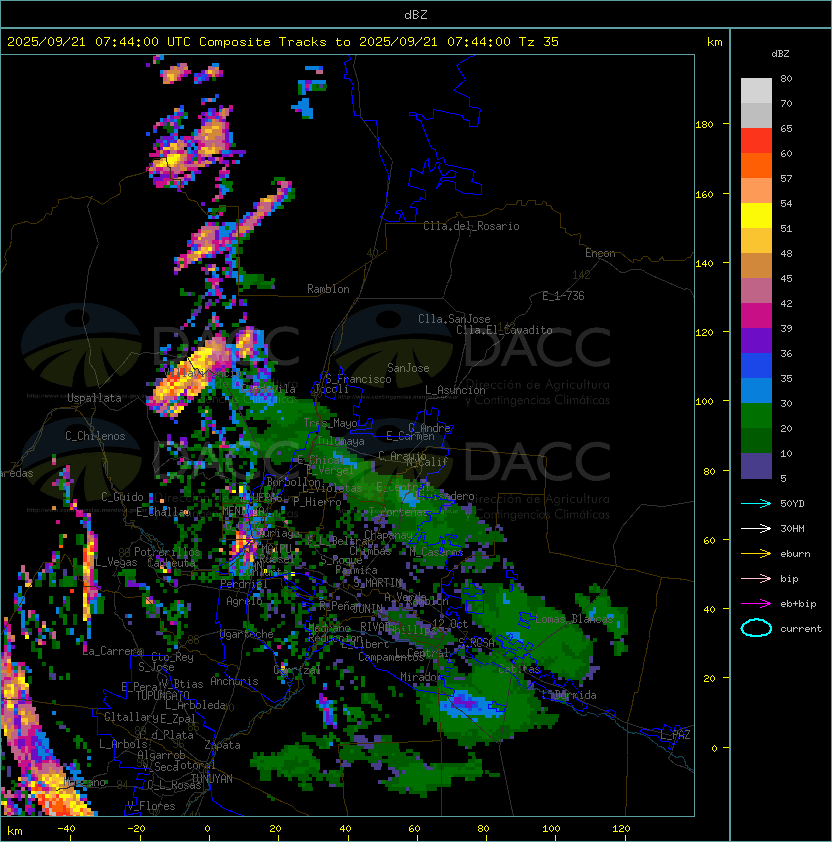Image resolution: width=832 pixels, height=842 pixels.
Task: Pick the red 60-65 dBZ swatch
Action: [x=756, y=141]
